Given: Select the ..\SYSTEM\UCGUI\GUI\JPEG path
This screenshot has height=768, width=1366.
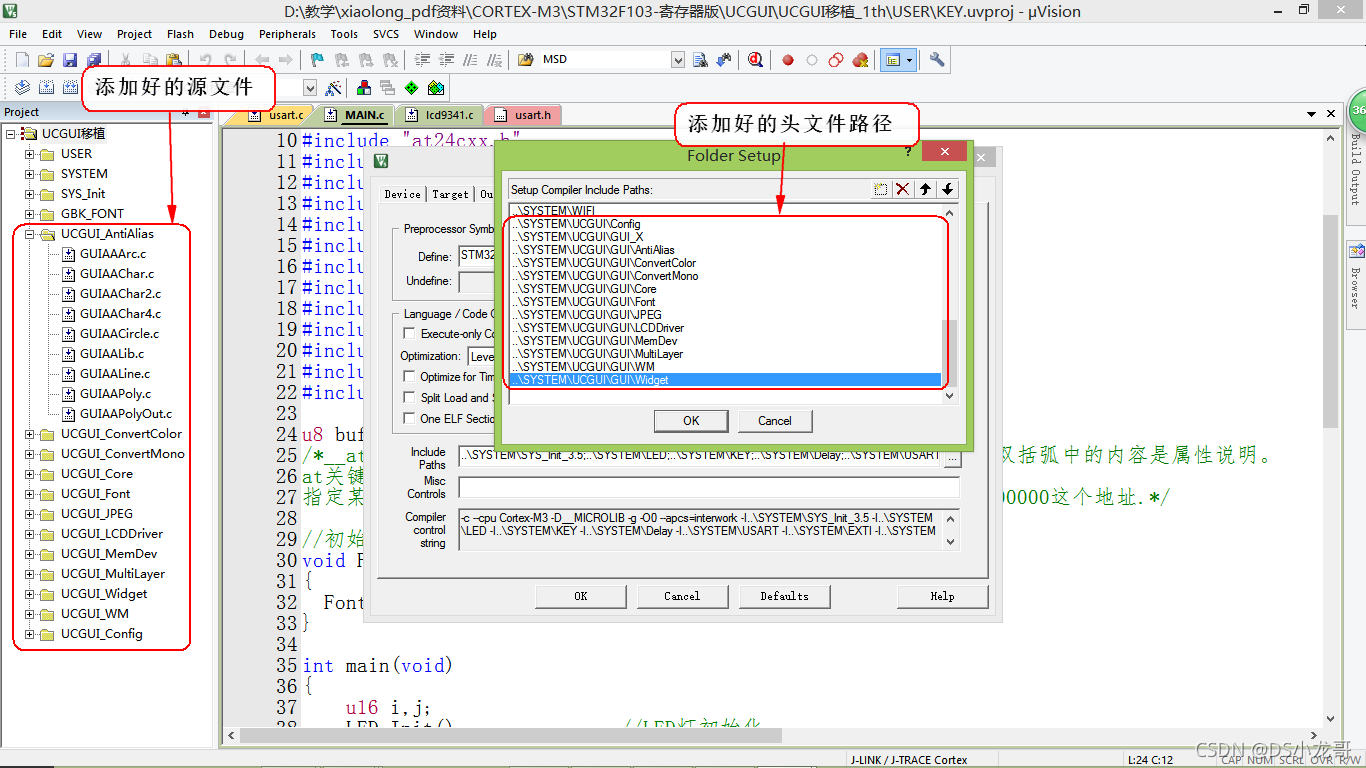Looking at the screenshot, I should pos(725,315).
